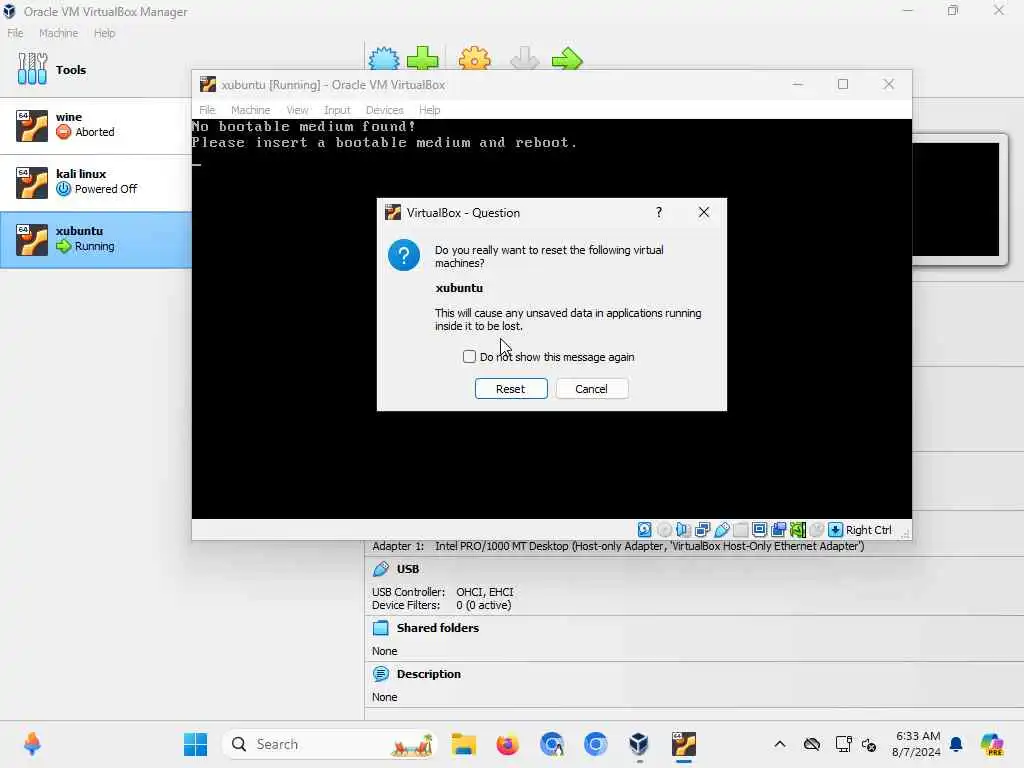1024x768 pixels.
Task: Click the display indicator icon in VM status bar
Action: 760,530
